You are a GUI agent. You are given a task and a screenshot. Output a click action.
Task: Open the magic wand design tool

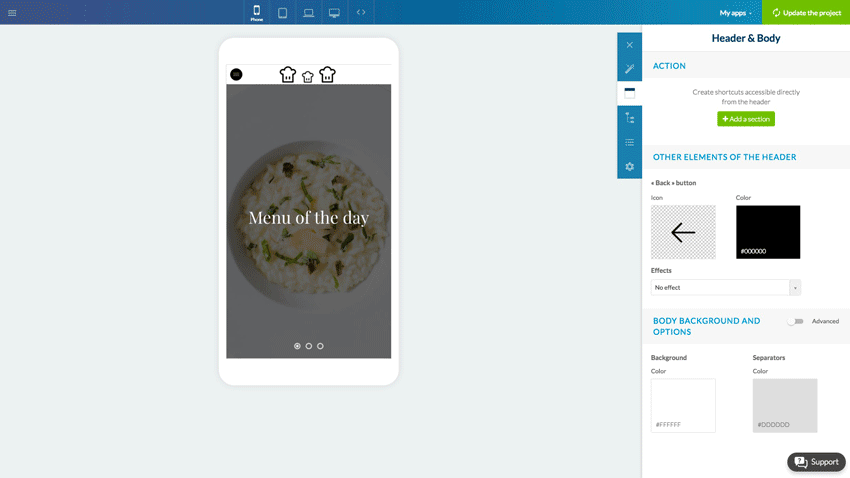pos(629,69)
